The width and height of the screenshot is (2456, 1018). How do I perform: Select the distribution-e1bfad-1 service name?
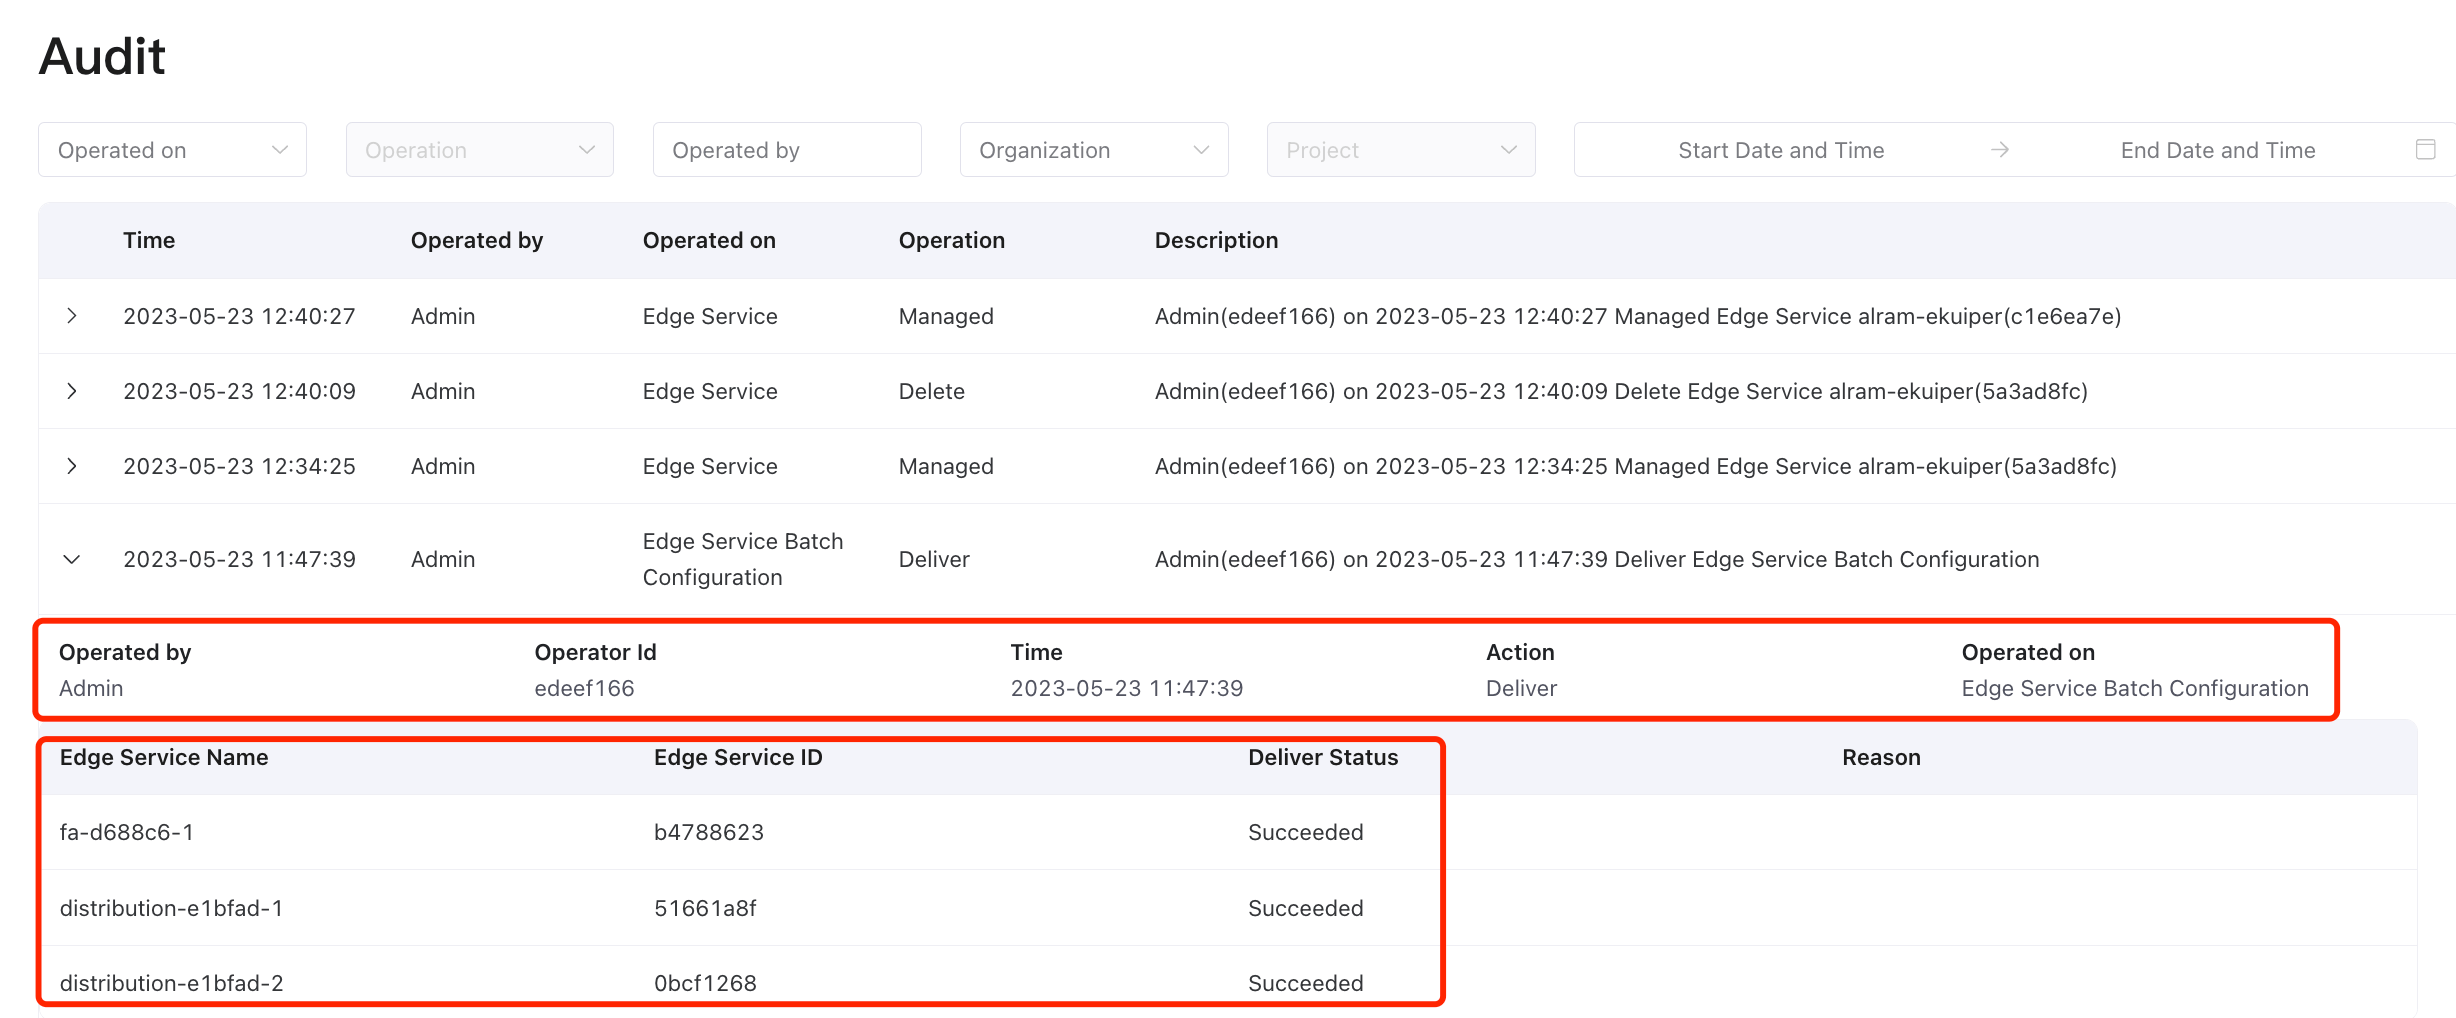click(171, 908)
